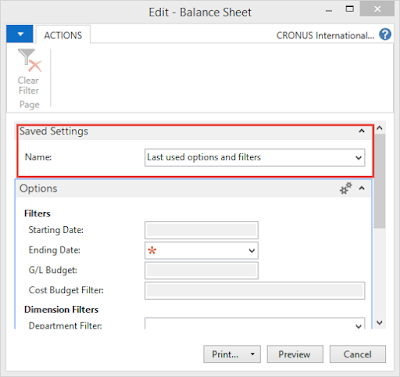Screen dimensions: 400x377
Task: Click the scrollbar up arrow
Action: tap(380, 128)
